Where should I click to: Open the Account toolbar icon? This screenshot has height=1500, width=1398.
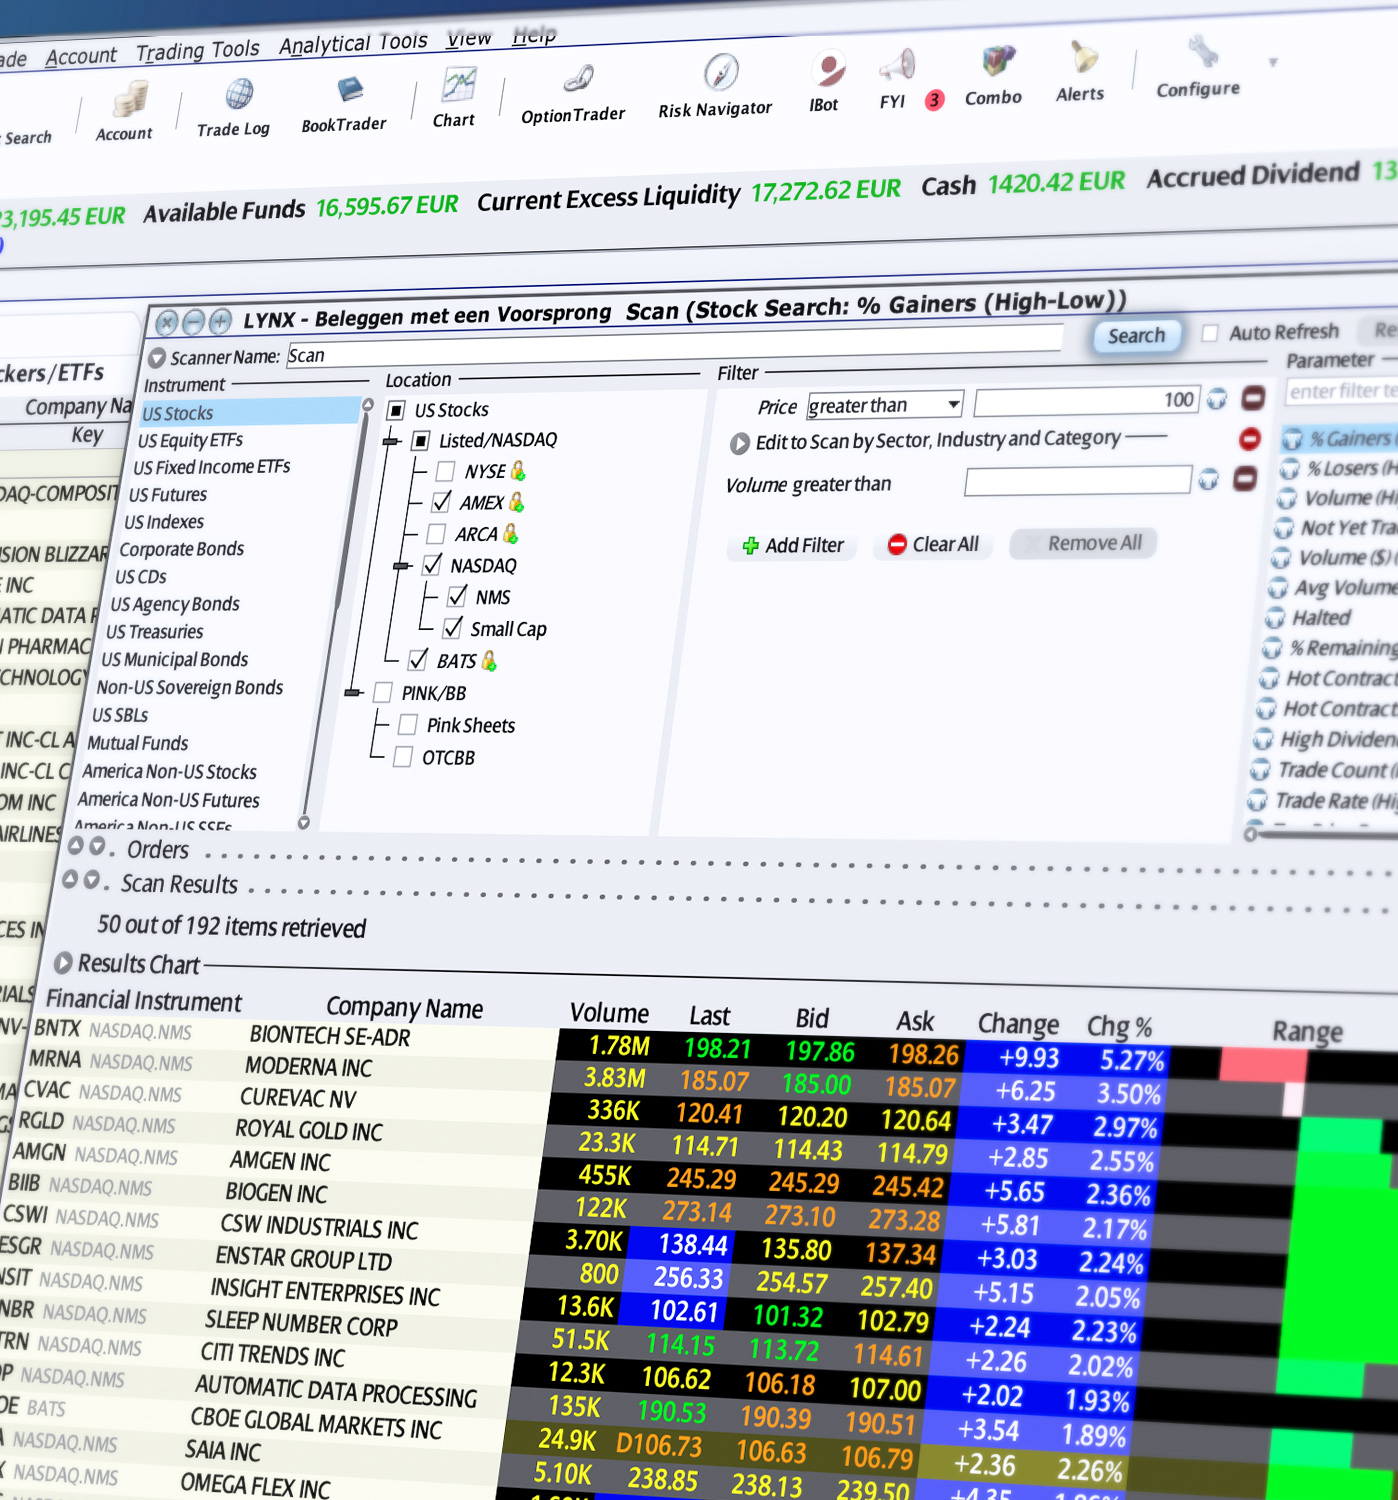[127, 112]
